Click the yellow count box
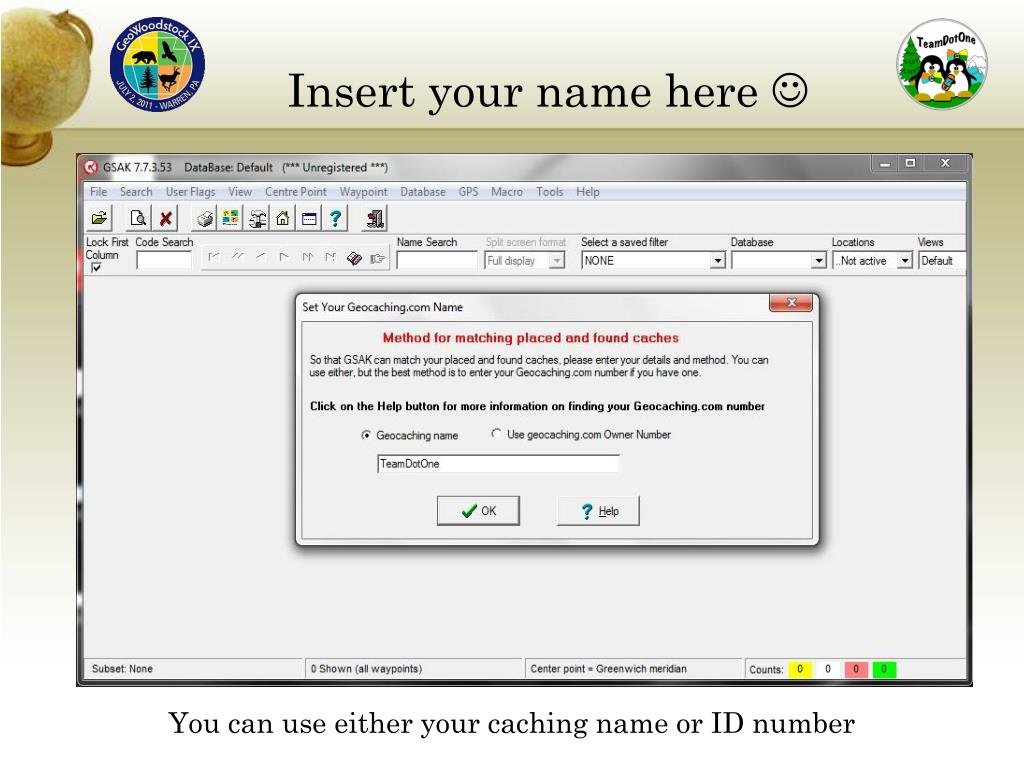 (799, 669)
